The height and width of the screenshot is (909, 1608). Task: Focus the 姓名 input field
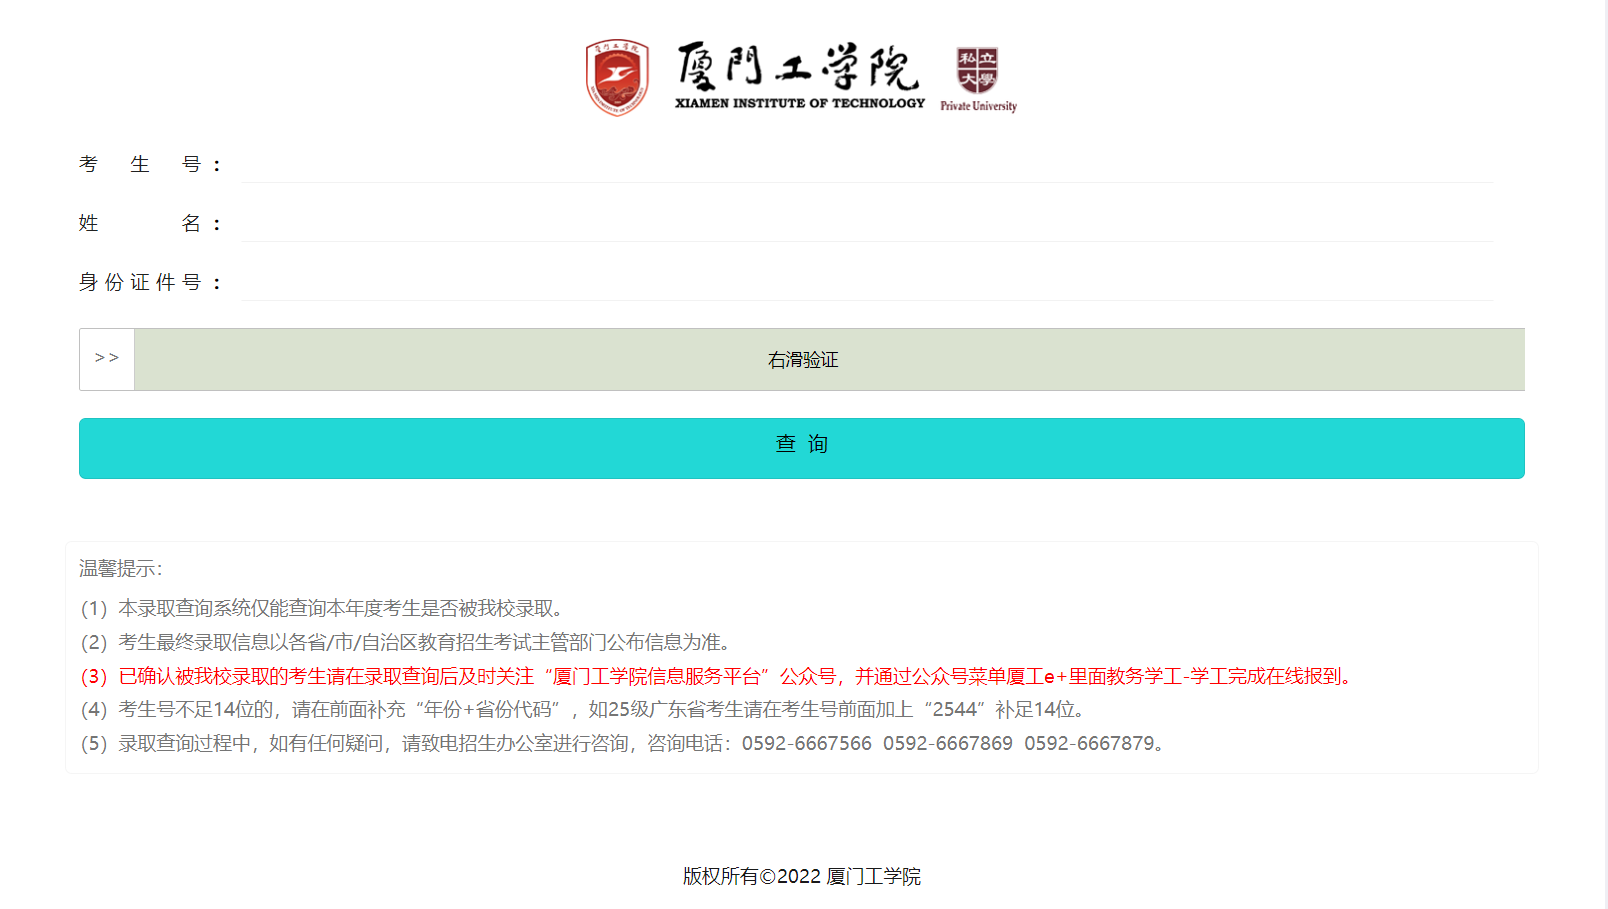(x=866, y=223)
